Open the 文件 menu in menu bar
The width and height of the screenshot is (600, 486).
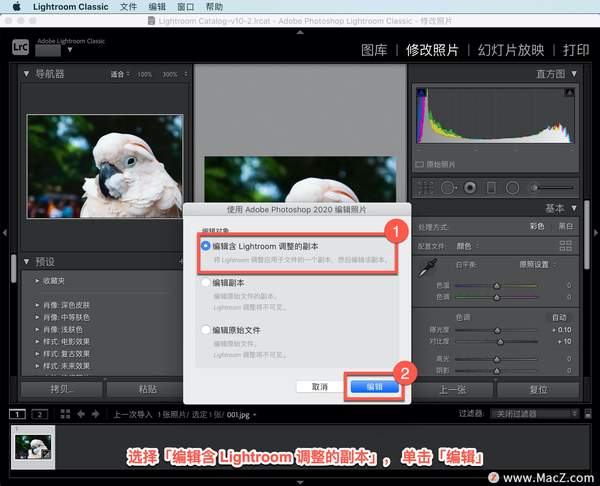pos(128,7)
